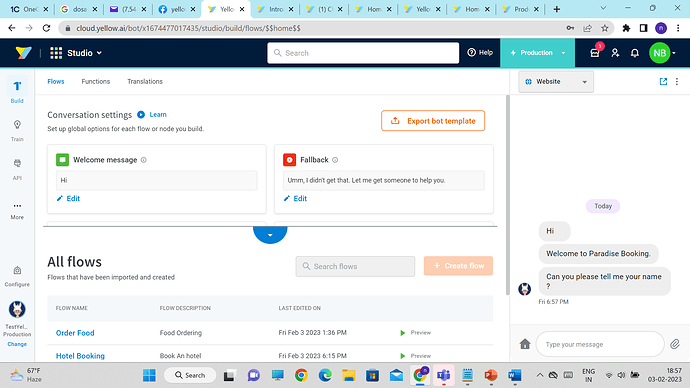Image resolution: width=690 pixels, height=388 pixels.
Task: Expand the Studio dropdown chevron
Action: coord(99,53)
